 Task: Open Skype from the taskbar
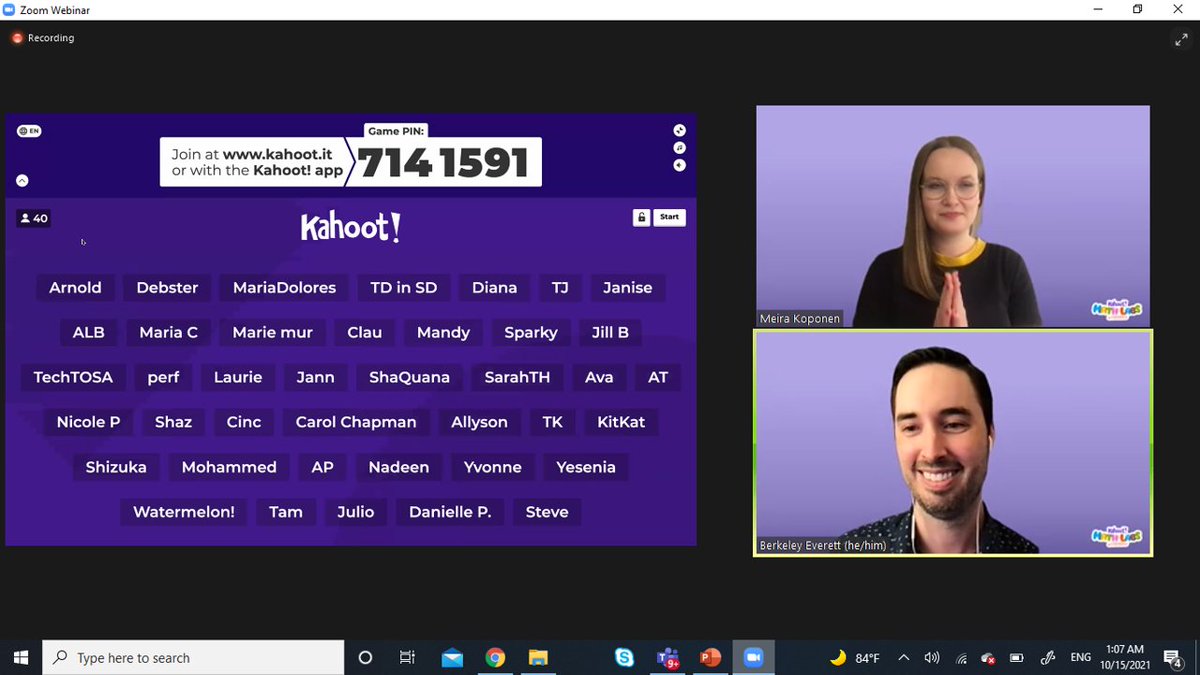click(x=625, y=657)
